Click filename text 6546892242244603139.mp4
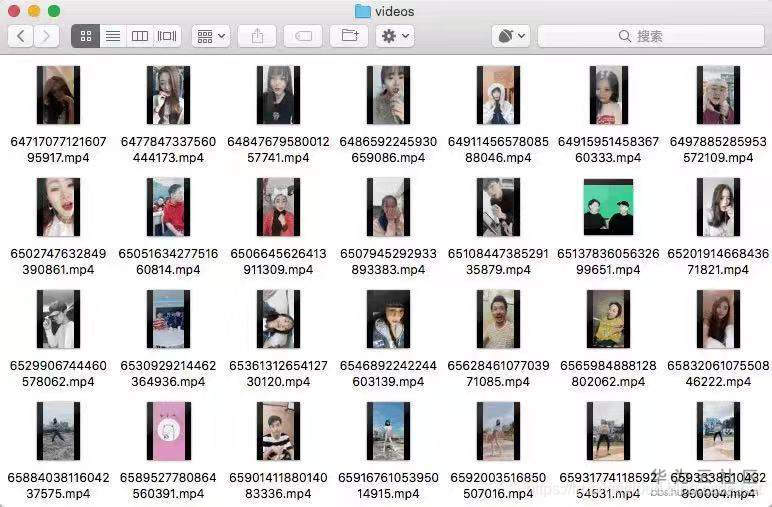This screenshot has width=772, height=507. (388, 374)
